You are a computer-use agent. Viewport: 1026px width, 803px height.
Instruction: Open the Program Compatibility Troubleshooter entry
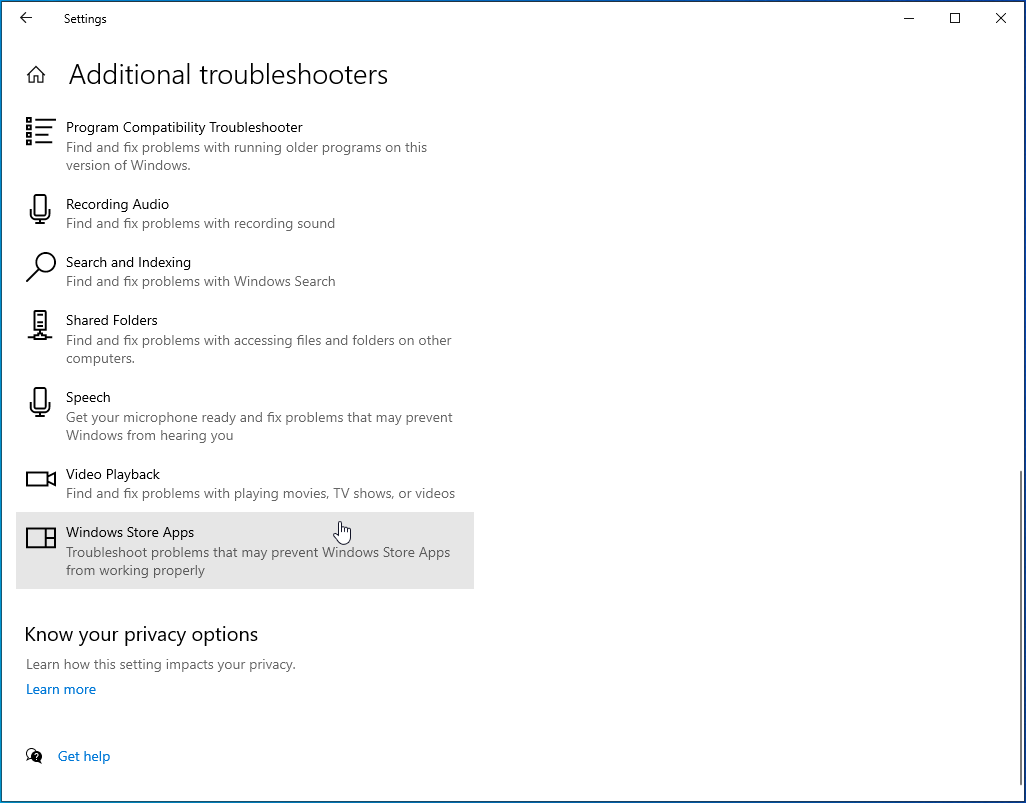(x=184, y=127)
